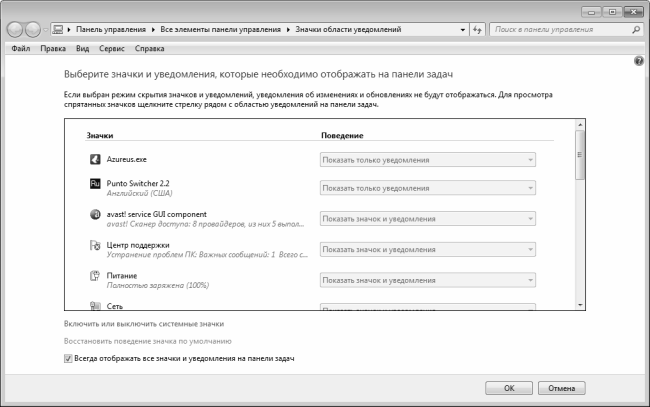650x407 pixels.
Task: Click the Azureus.exe icon
Action: 96,158
